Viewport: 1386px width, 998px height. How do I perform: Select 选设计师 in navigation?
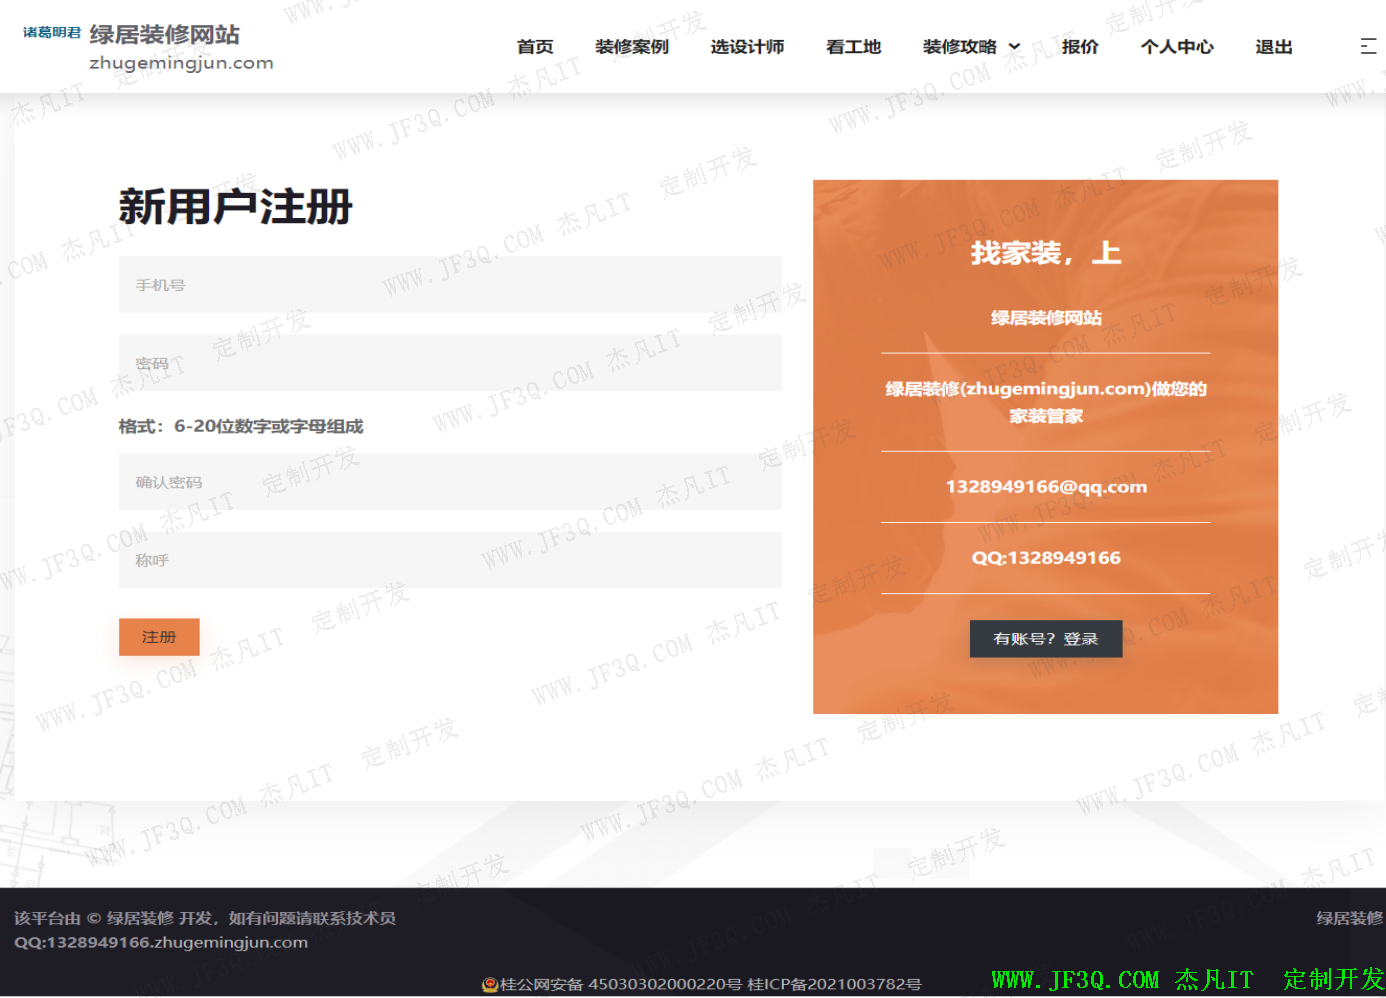tap(747, 47)
